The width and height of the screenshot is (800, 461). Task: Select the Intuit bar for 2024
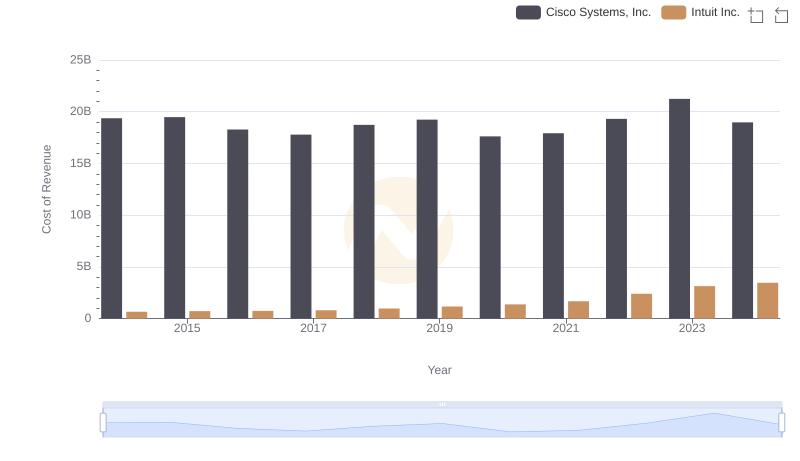coord(767,300)
